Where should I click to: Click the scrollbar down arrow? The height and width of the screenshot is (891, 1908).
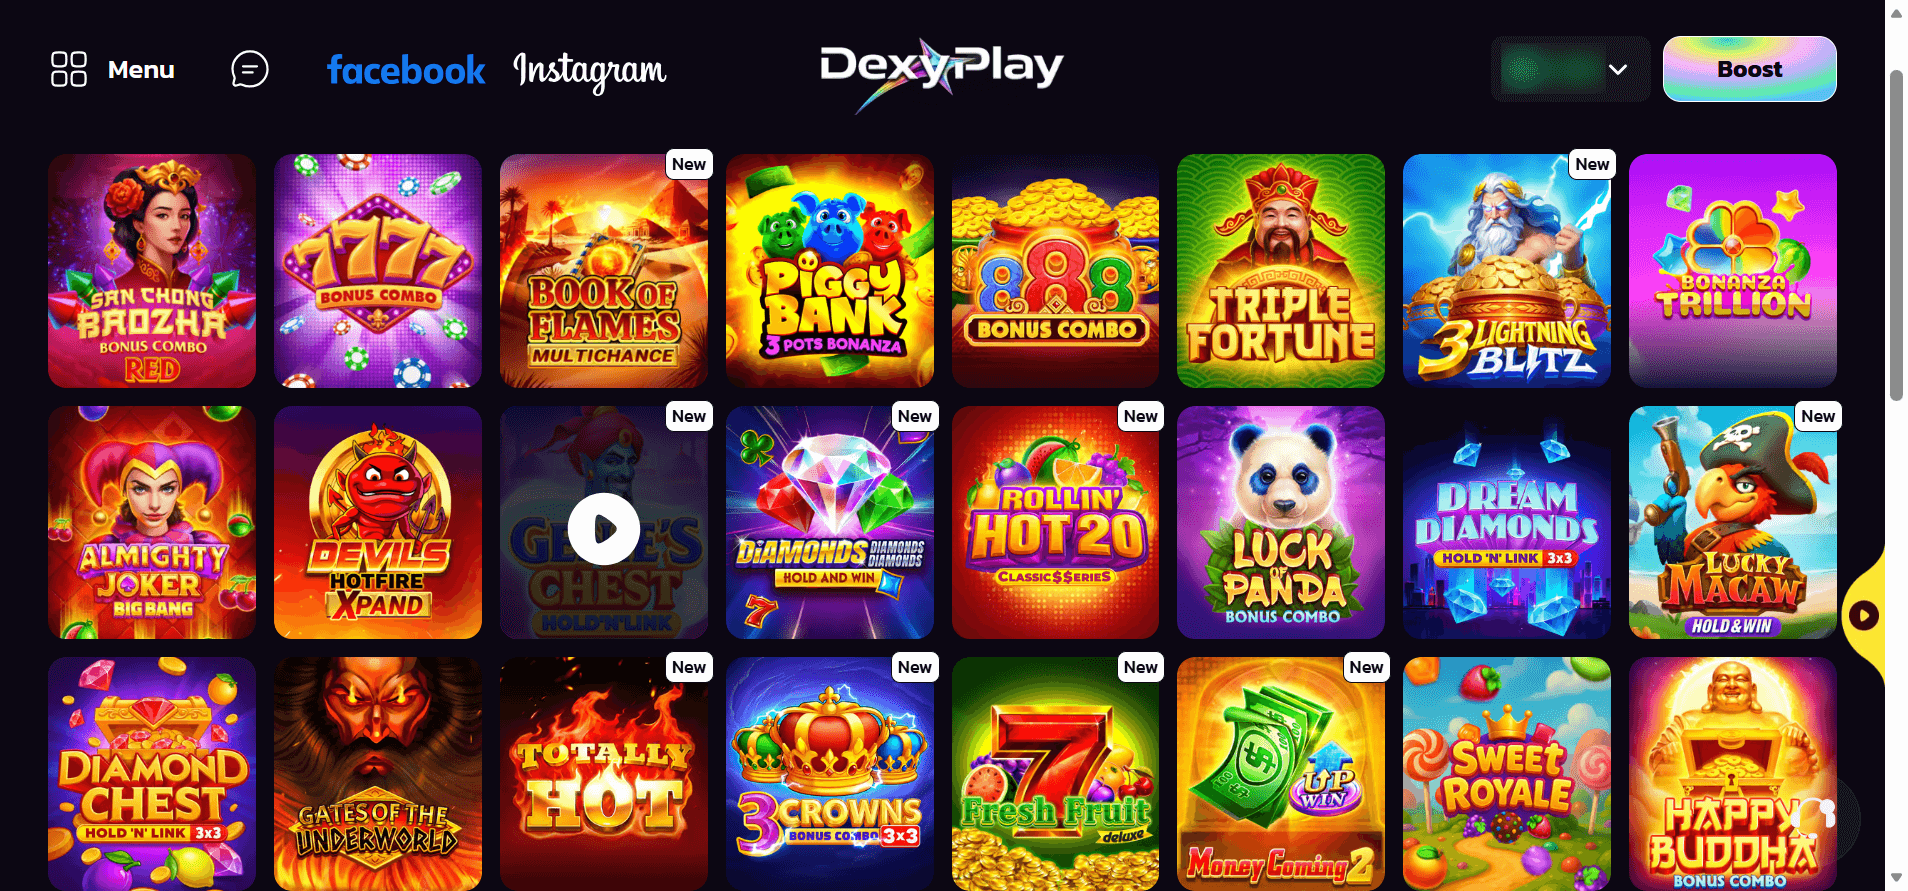coord(1896,877)
